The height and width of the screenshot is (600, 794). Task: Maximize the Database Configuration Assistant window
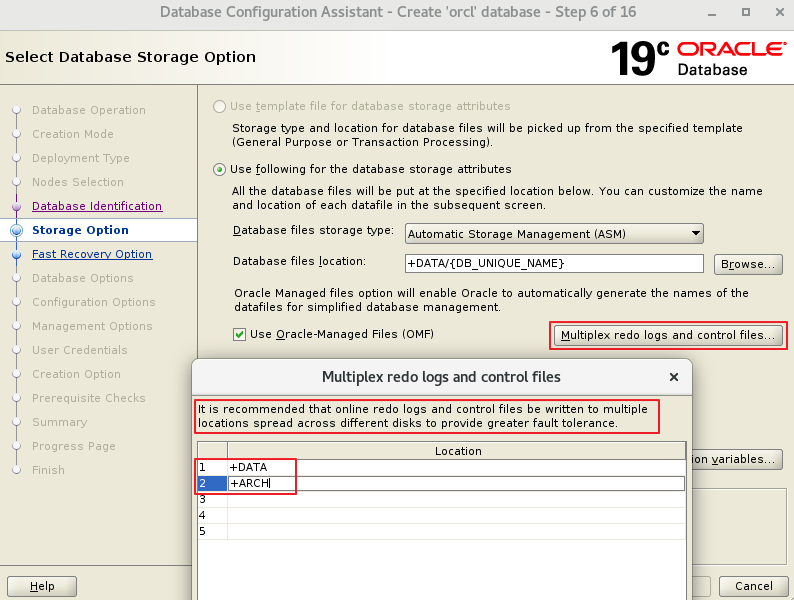point(745,12)
